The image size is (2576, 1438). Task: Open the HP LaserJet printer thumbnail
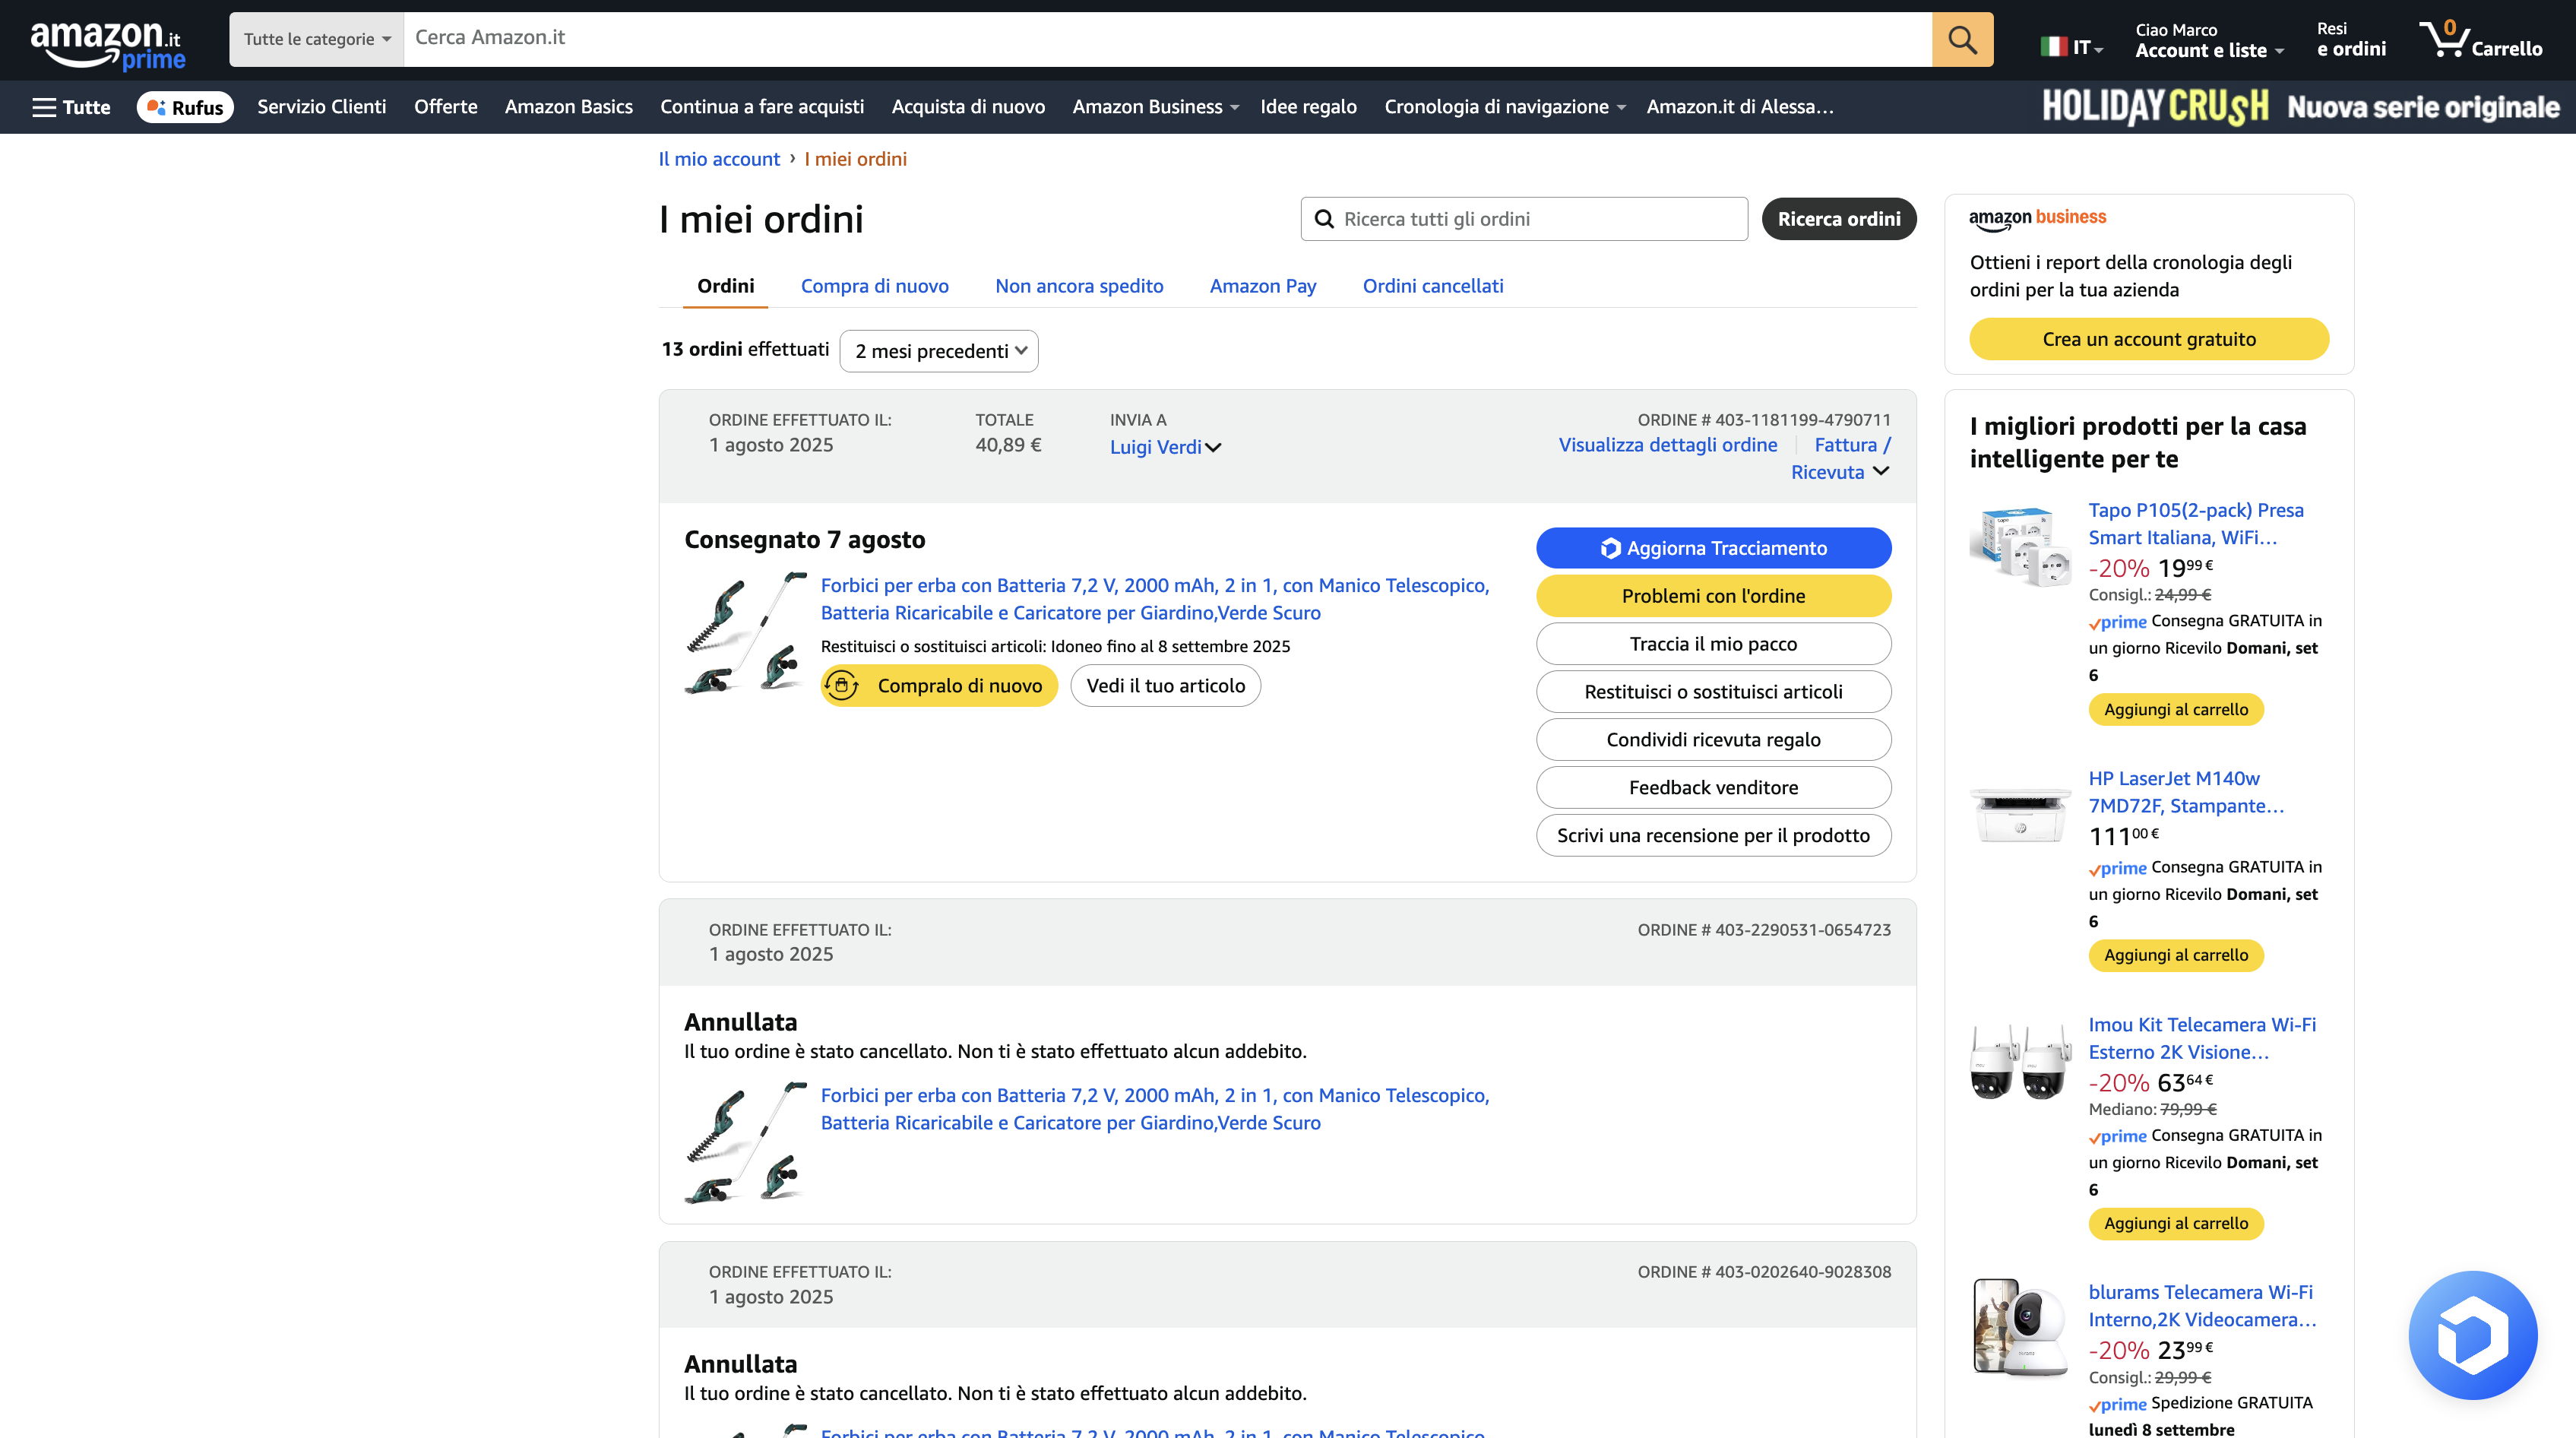click(2020, 814)
